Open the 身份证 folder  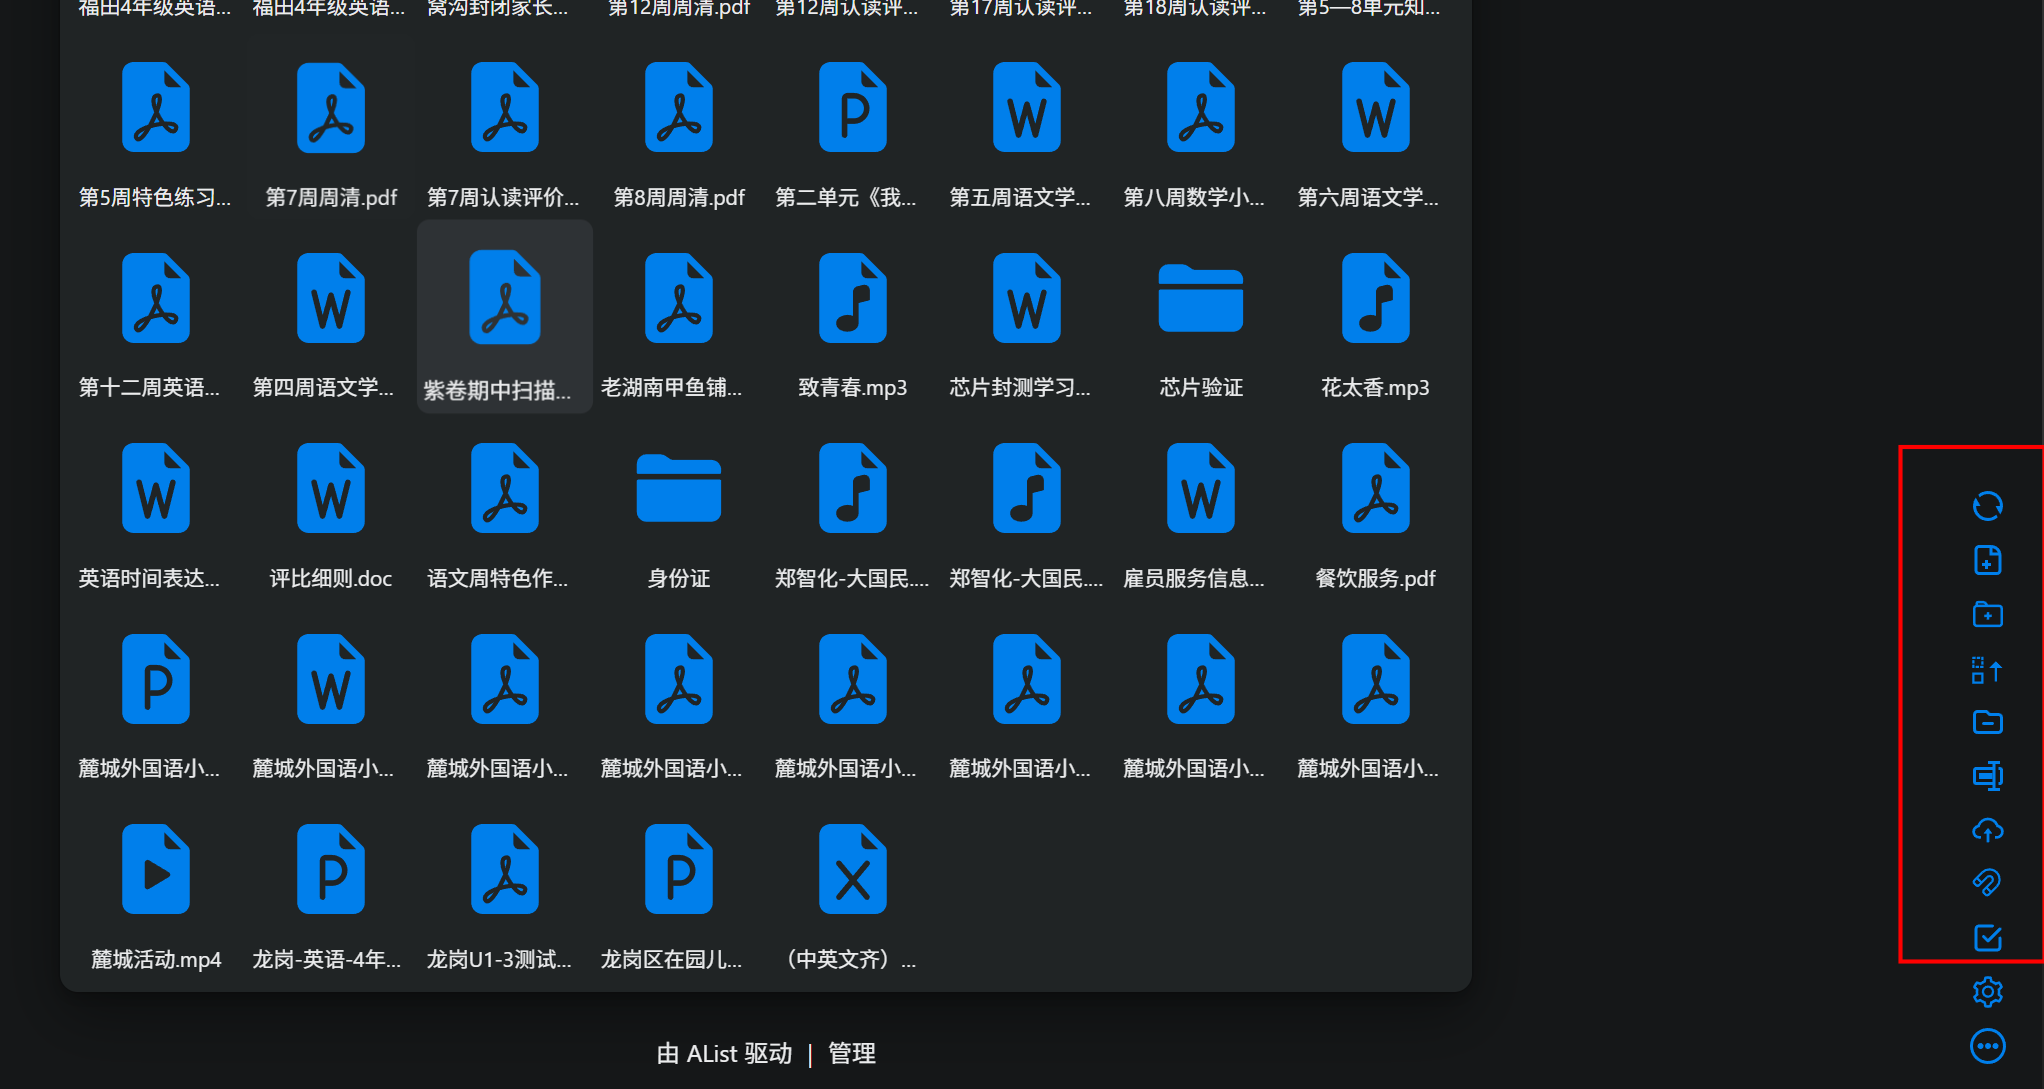point(678,514)
